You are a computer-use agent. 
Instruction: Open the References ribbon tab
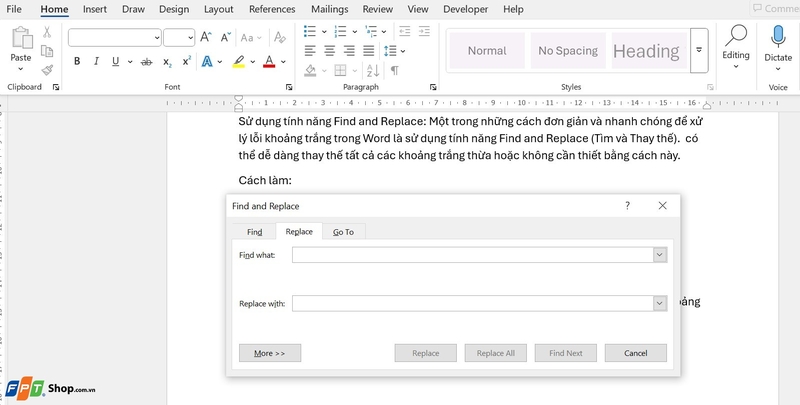[272, 9]
